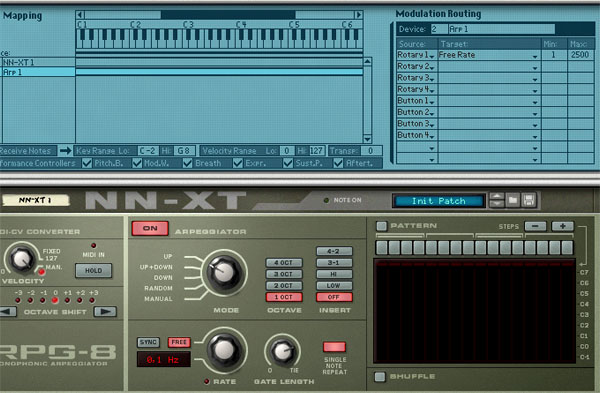Expand the Rotary 2 source dropdown
This screenshot has width=600, height=393.
[x=432, y=67]
